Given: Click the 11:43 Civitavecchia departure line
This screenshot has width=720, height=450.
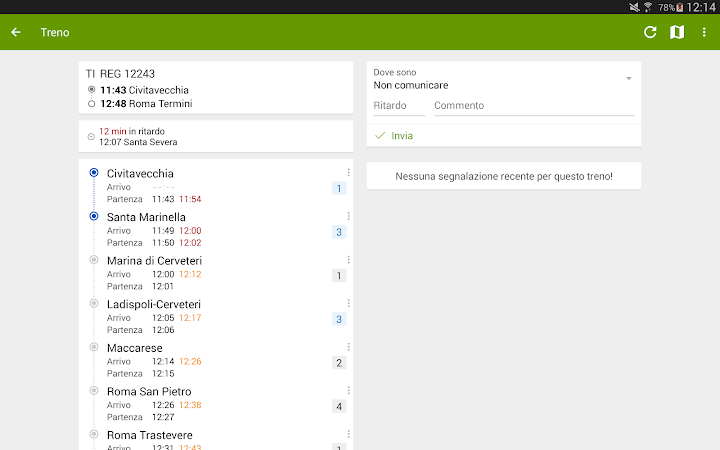Looking at the screenshot, I should (144, 90).
